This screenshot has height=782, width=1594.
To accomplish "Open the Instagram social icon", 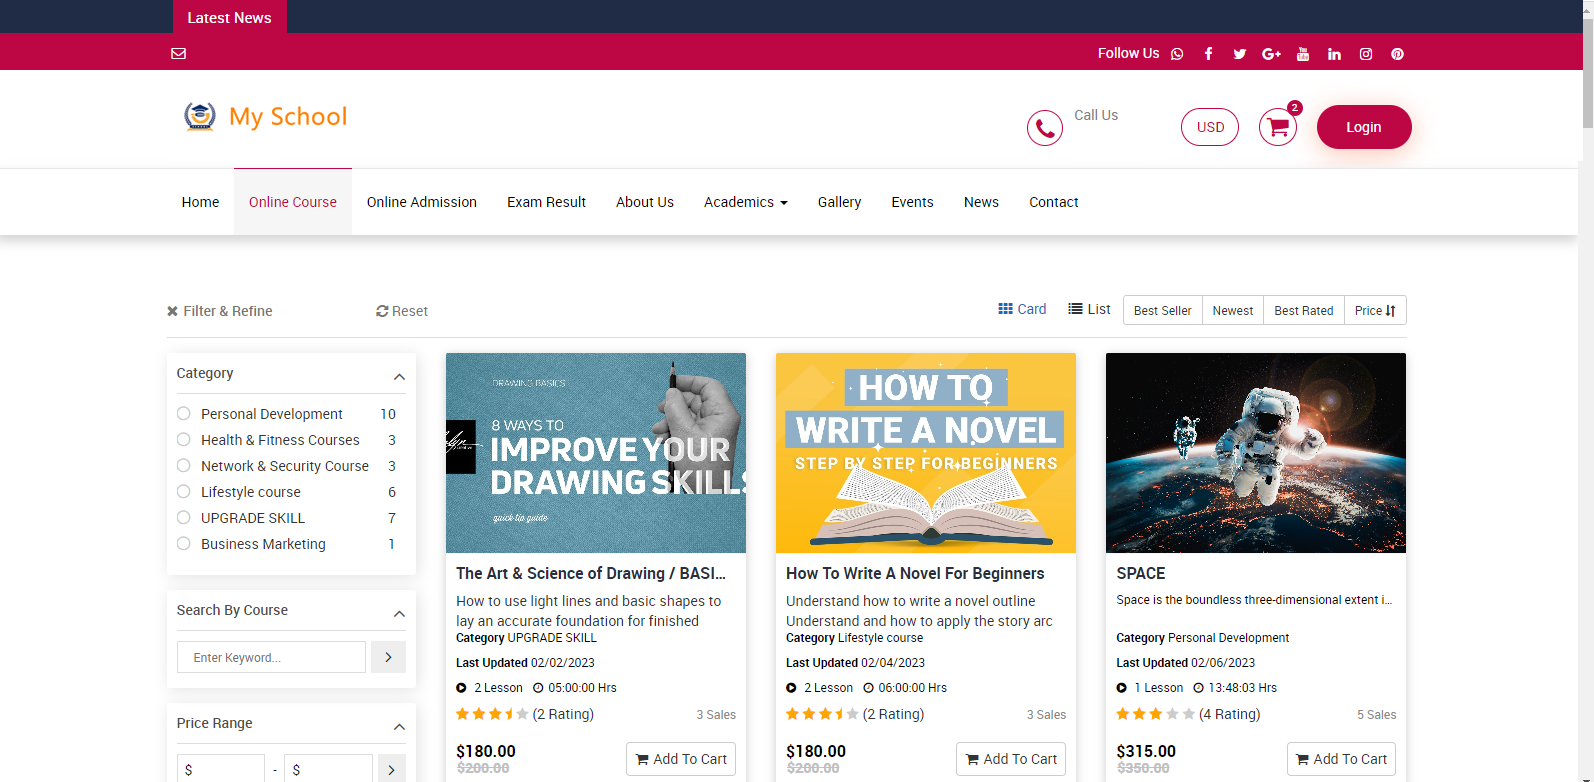I will pyautogui.click(x=1366, y=54).
